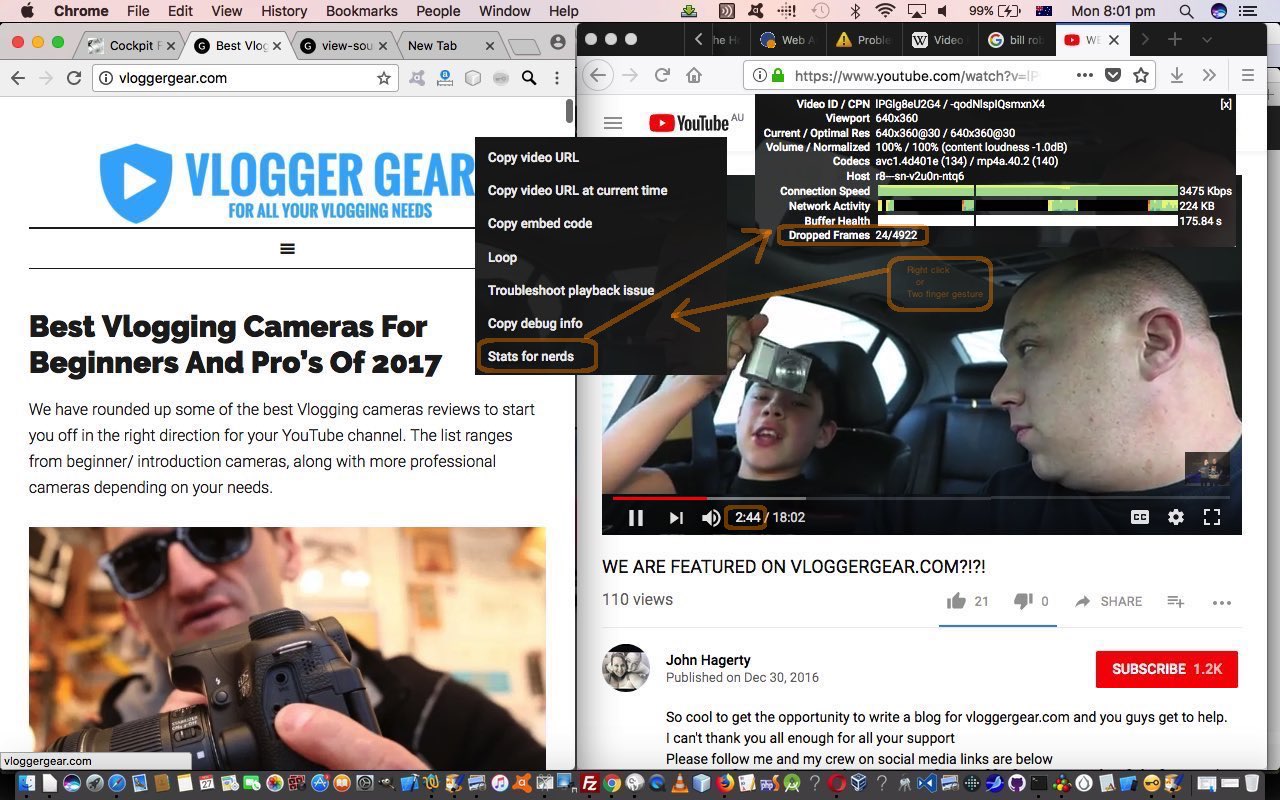The width and height of the screenshot is (1280, 800).
Task: Open the Firefox downloads arrow
Action: coord(1177,75)
